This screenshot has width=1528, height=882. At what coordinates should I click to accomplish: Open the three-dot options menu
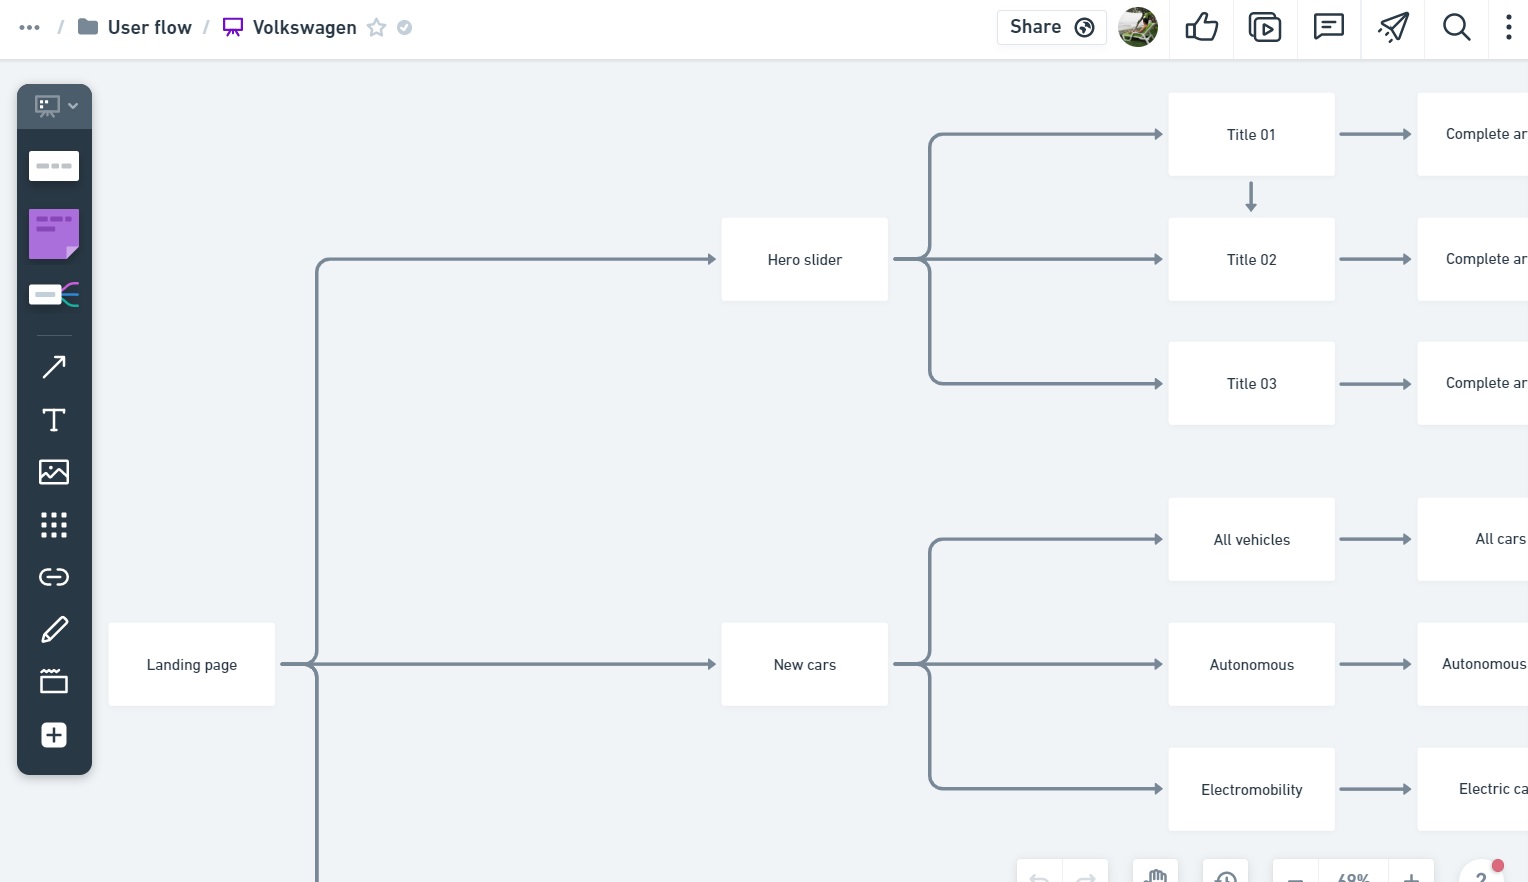(1508, 27)
